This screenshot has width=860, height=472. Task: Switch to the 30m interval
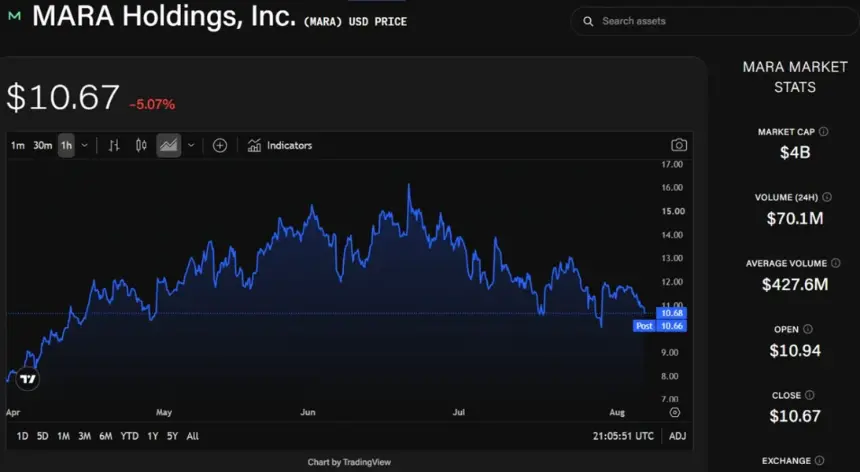pyautogui.click(x=43, y=145)
